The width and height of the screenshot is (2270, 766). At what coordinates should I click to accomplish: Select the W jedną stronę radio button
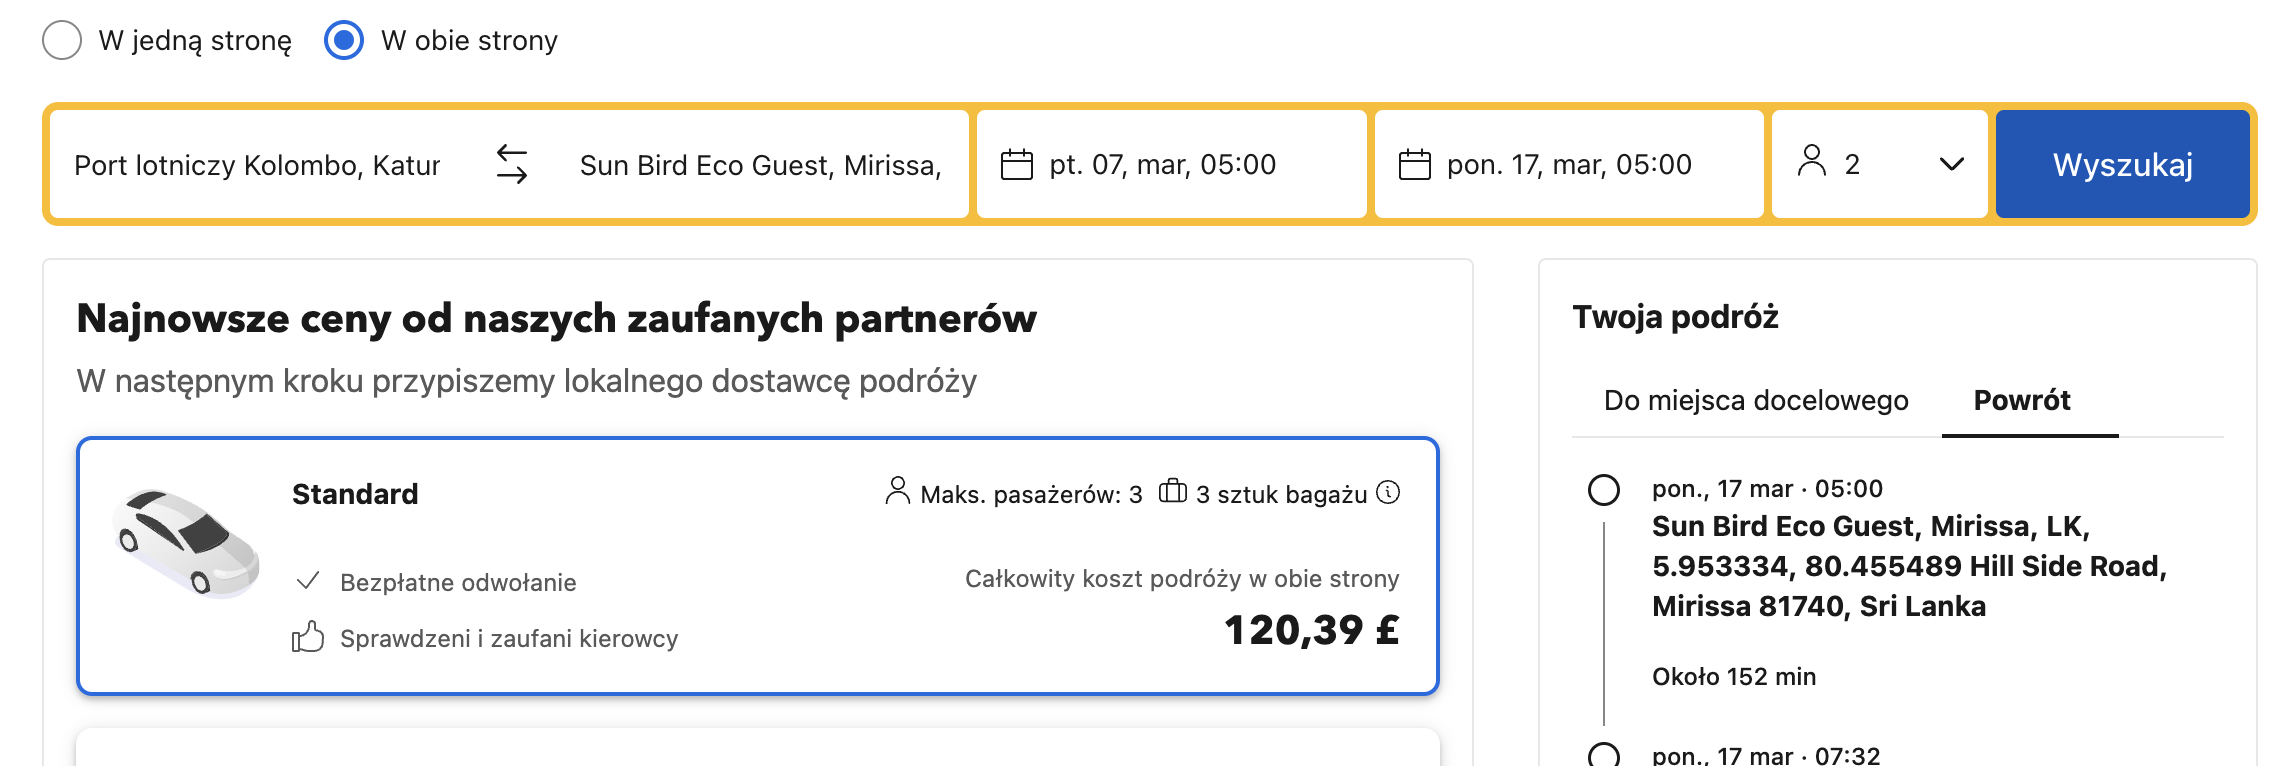click(x=62, y=40)
